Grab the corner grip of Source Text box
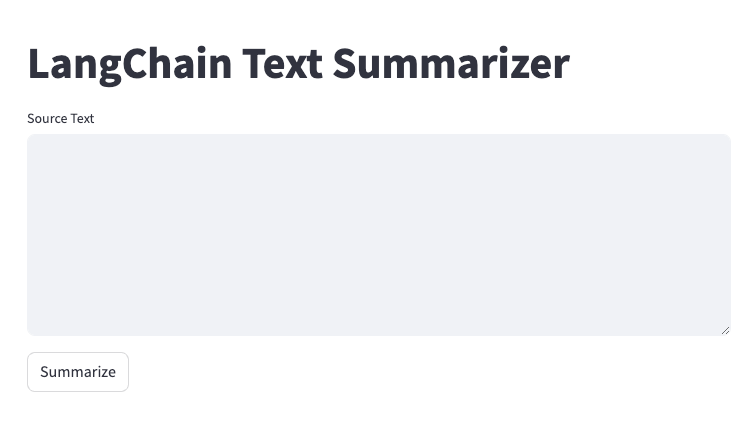 (725, 330)
